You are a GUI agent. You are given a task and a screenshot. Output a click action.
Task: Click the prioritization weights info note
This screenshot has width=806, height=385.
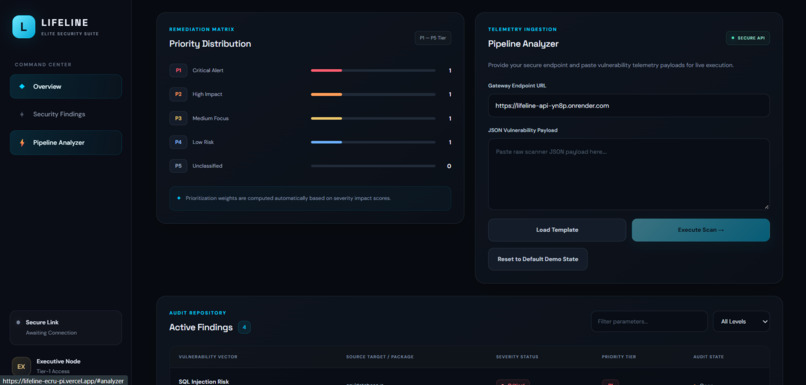pos(310,198)
